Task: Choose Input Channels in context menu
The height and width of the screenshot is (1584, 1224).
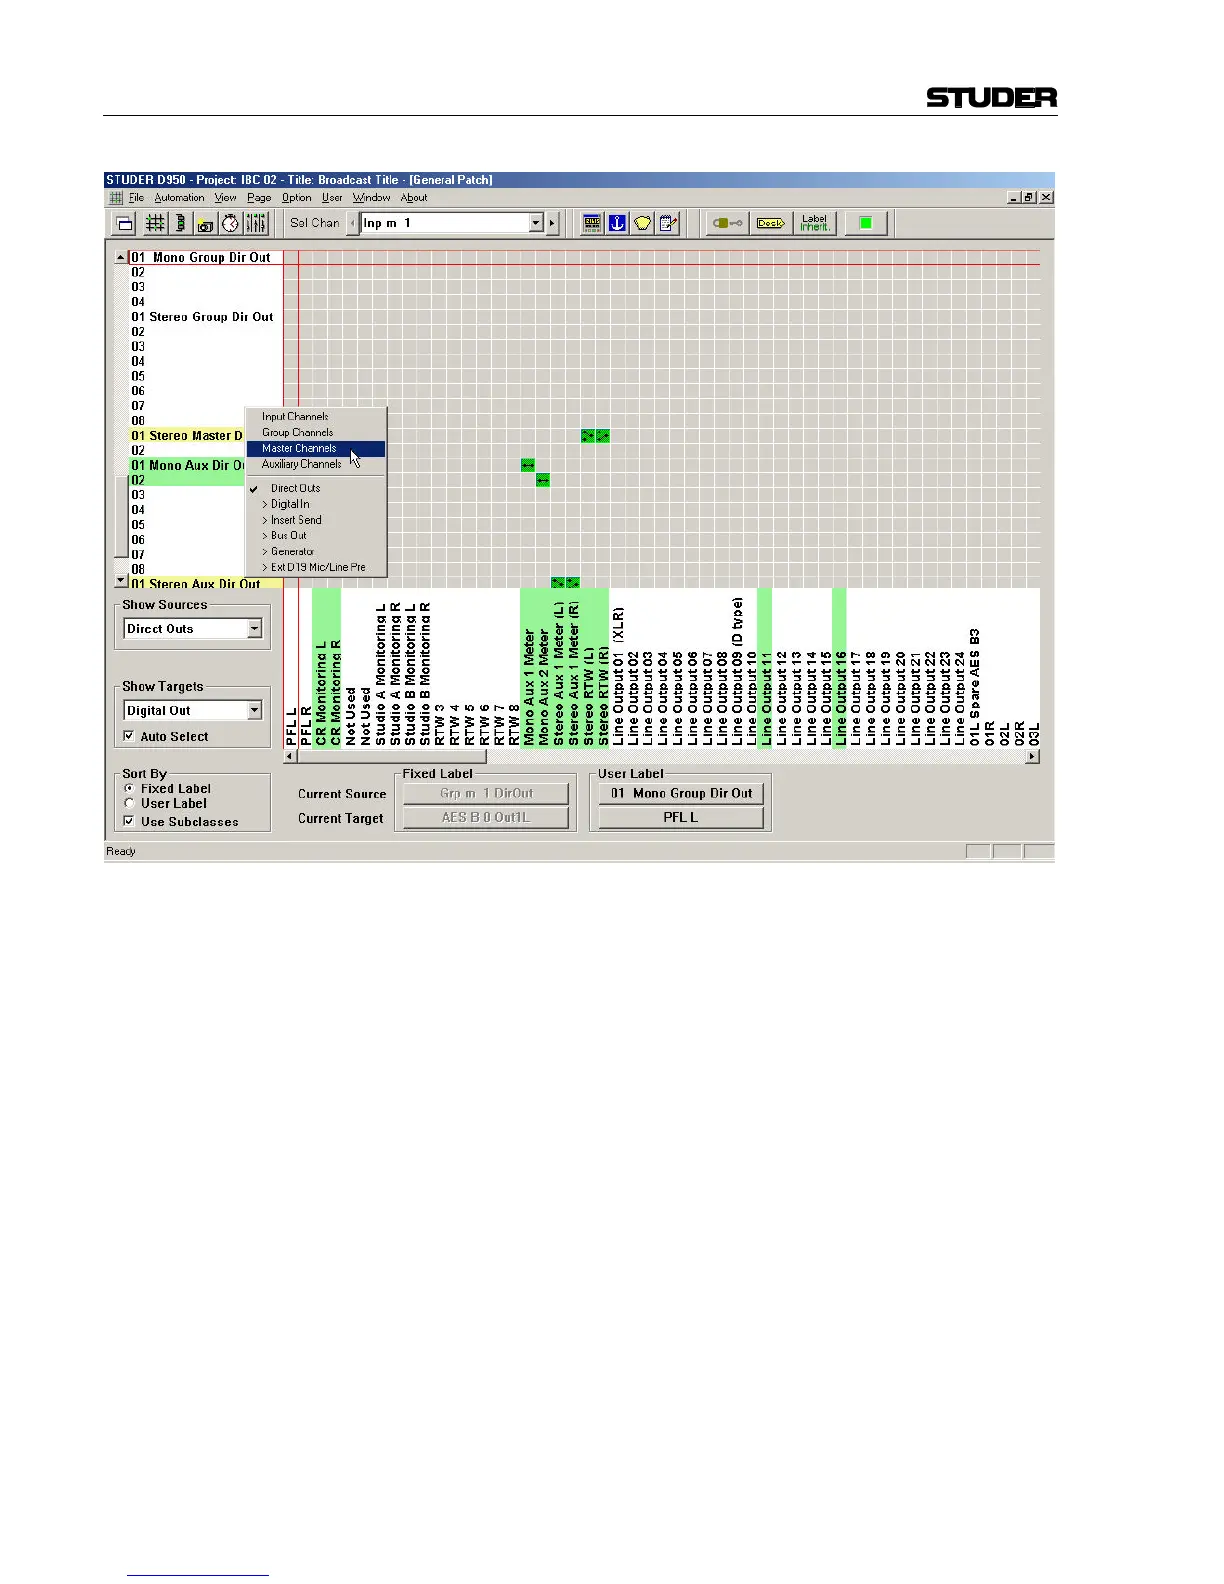Action: tap(316, 417)
